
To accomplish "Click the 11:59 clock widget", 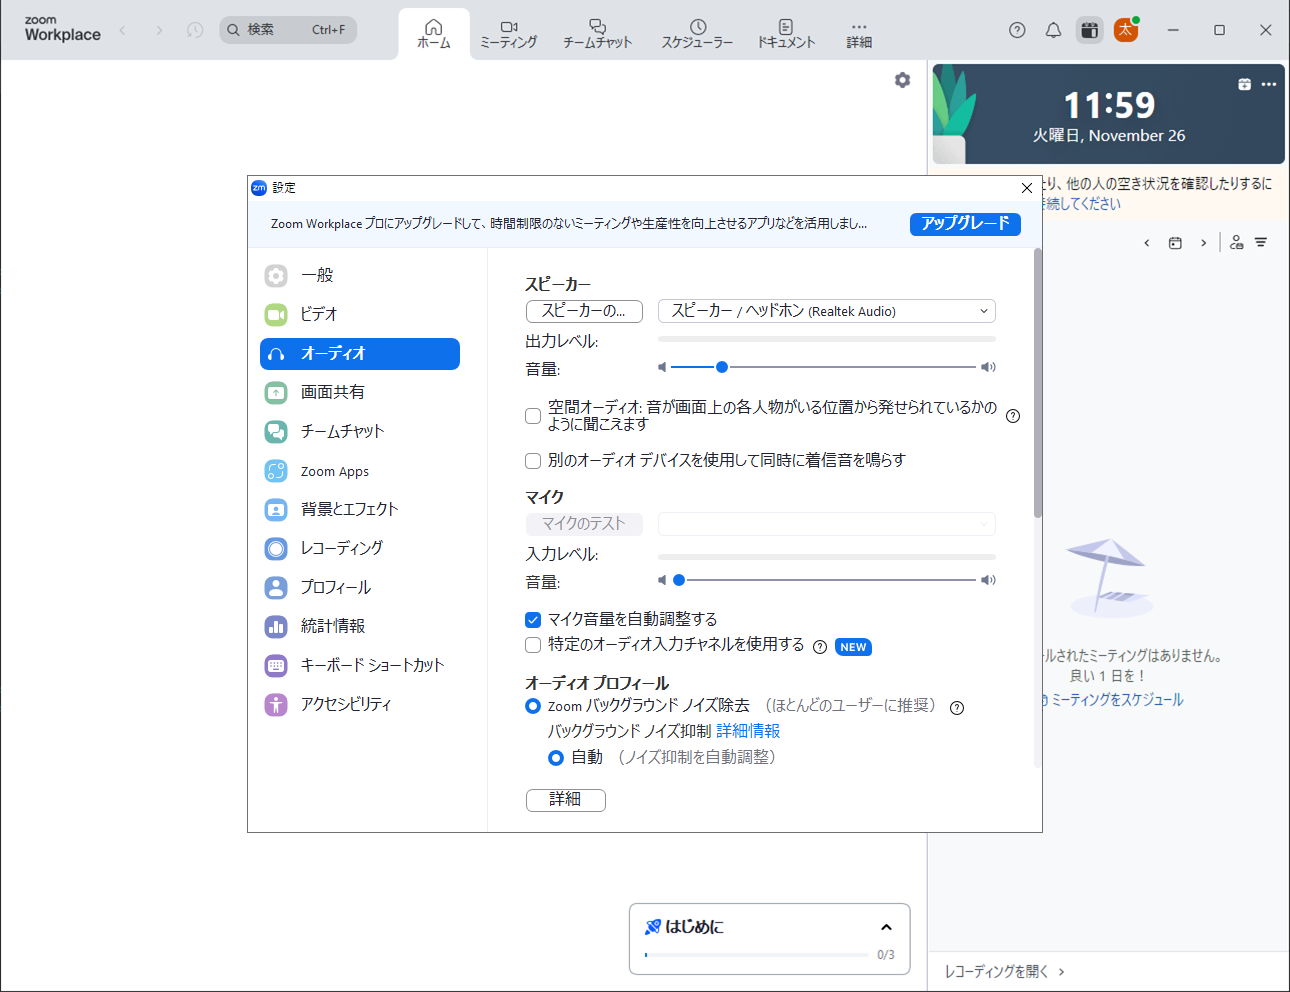I will click(1108, 114).
